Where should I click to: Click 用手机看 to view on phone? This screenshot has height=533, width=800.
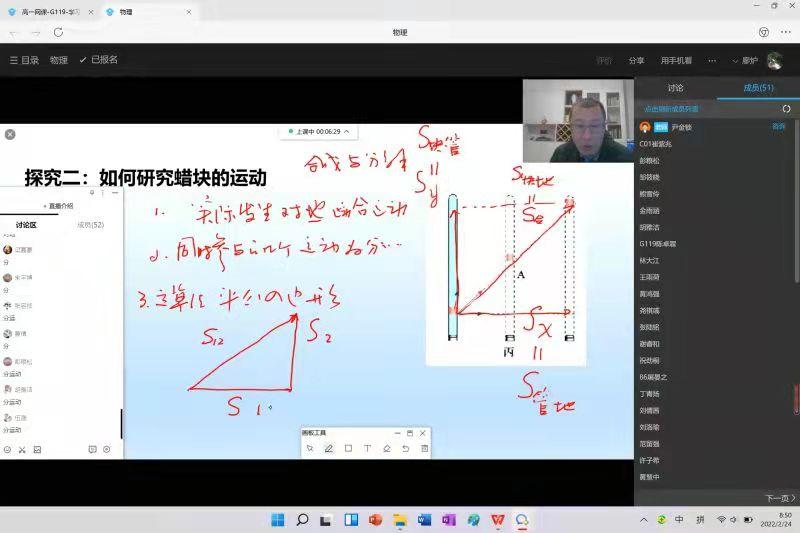[676, 60]
